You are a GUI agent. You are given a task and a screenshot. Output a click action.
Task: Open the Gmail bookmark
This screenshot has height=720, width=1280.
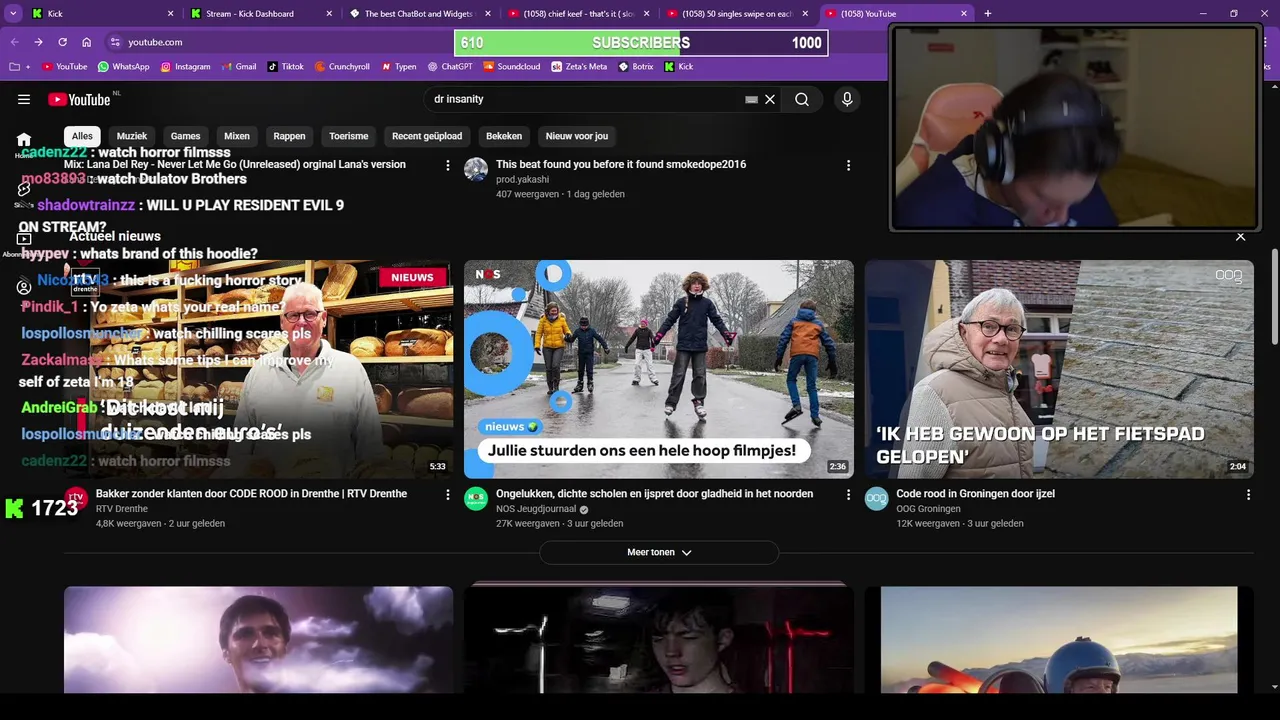coord(238,67)
